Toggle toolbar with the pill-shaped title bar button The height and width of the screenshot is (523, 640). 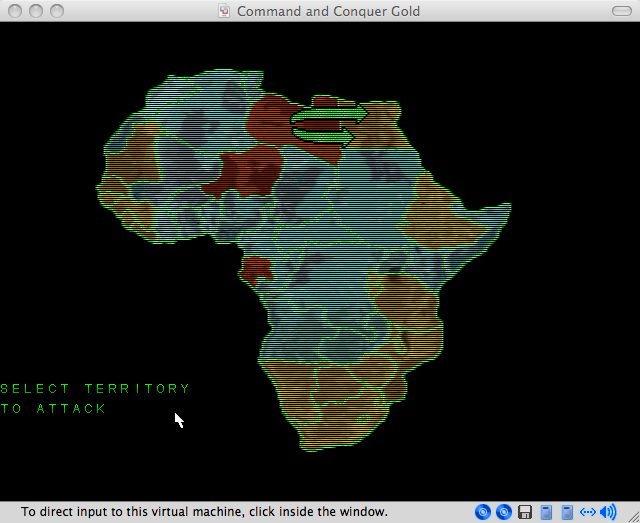click(x=622, y=11)
